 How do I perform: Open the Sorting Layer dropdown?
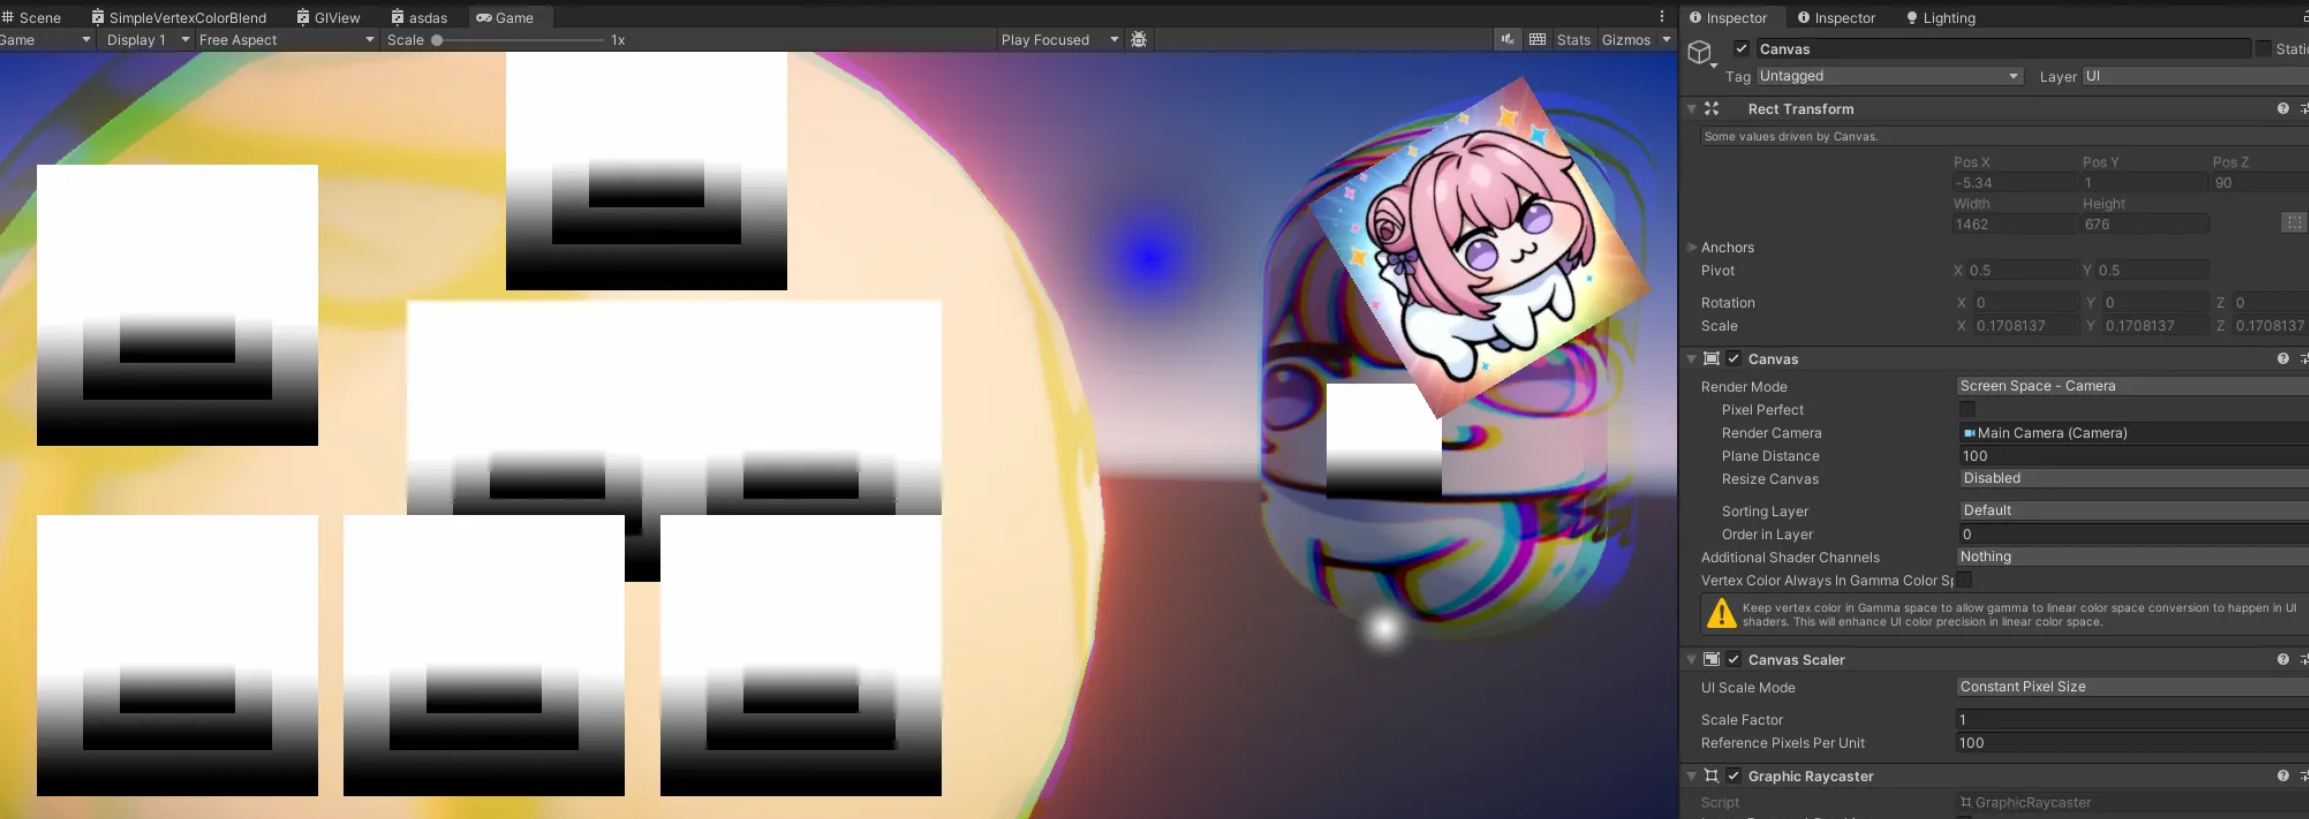click(2132, 511)
